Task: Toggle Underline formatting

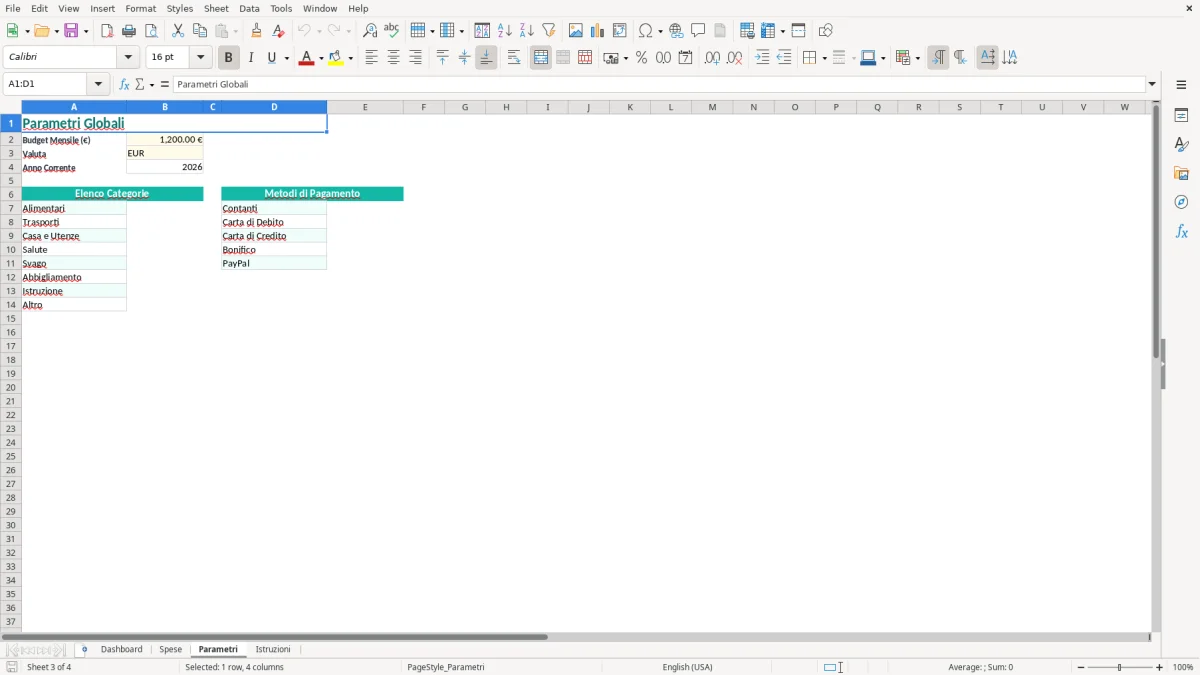Action: 271,58
